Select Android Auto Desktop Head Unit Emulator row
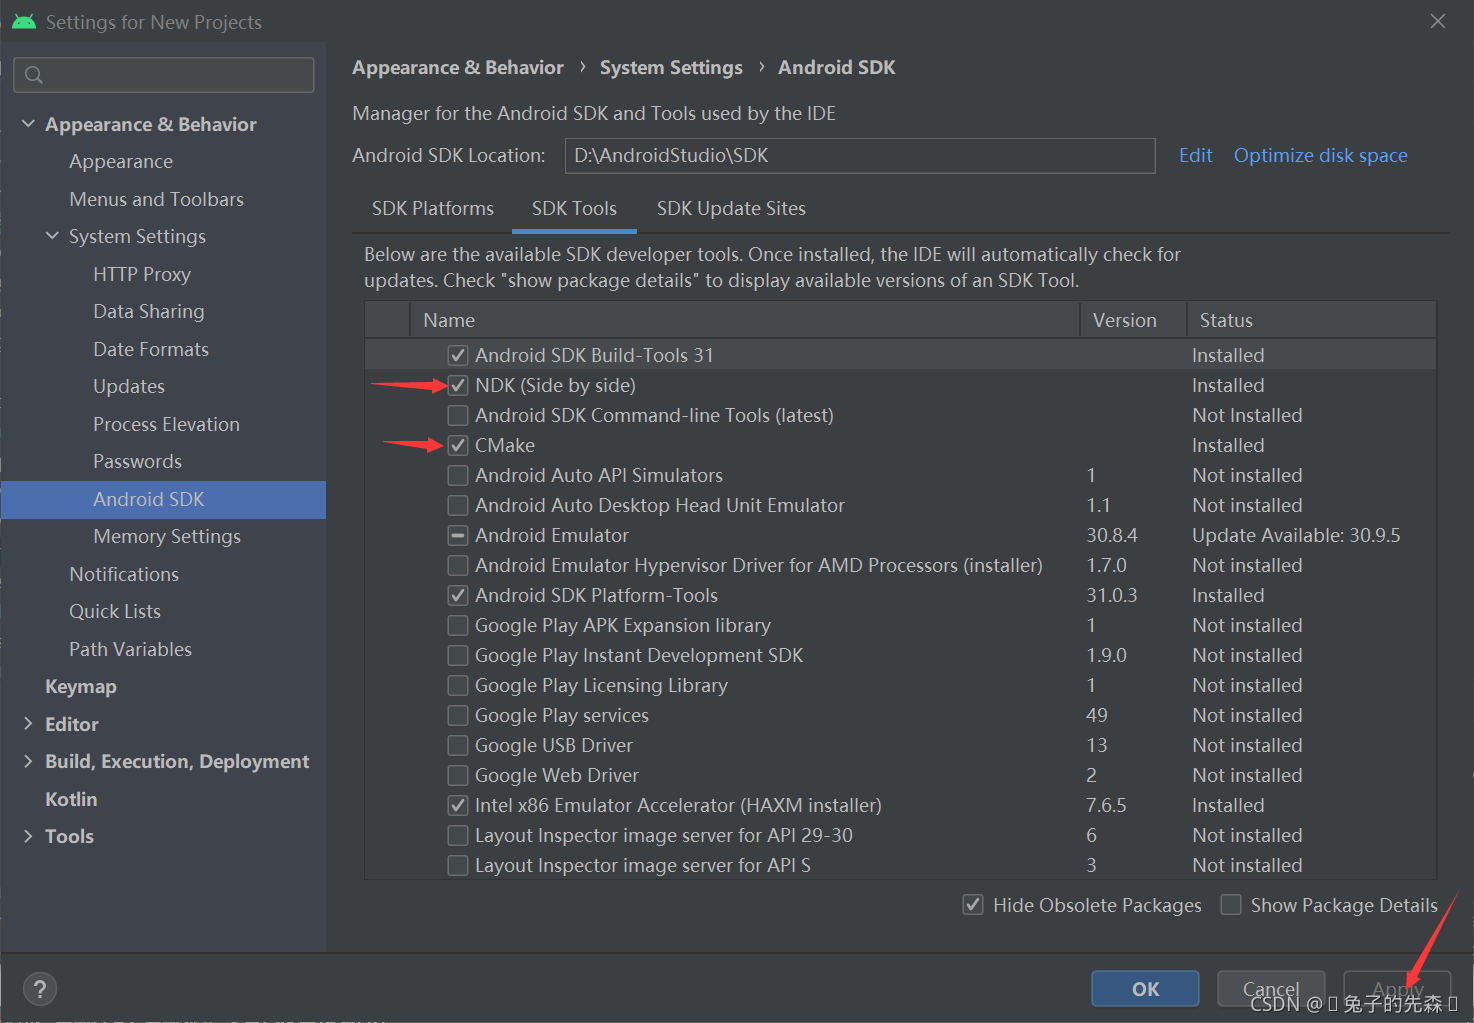The width and height of the screenshot is (1474, 1023). coord(900,505)
